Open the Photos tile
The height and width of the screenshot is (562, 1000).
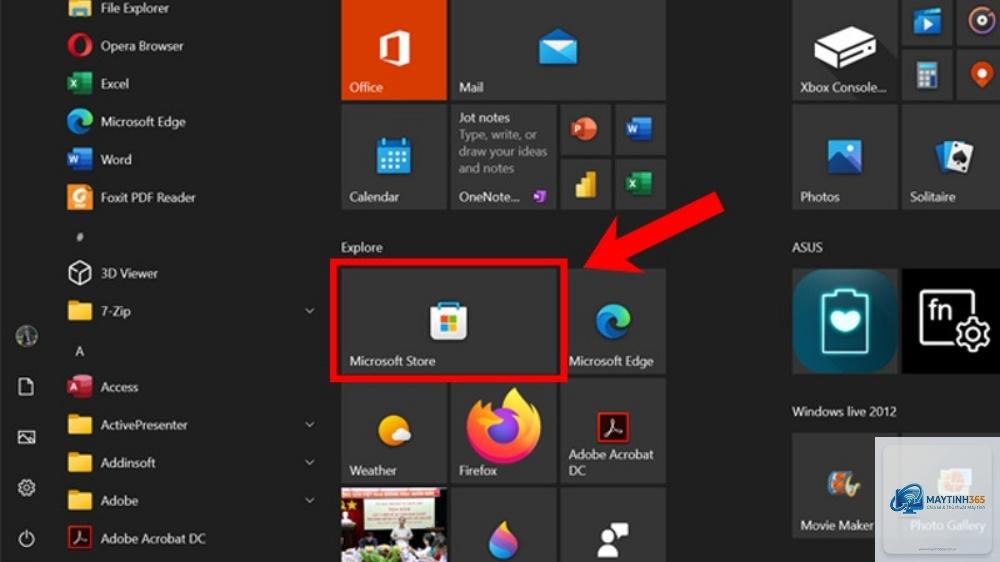[844, 157]
